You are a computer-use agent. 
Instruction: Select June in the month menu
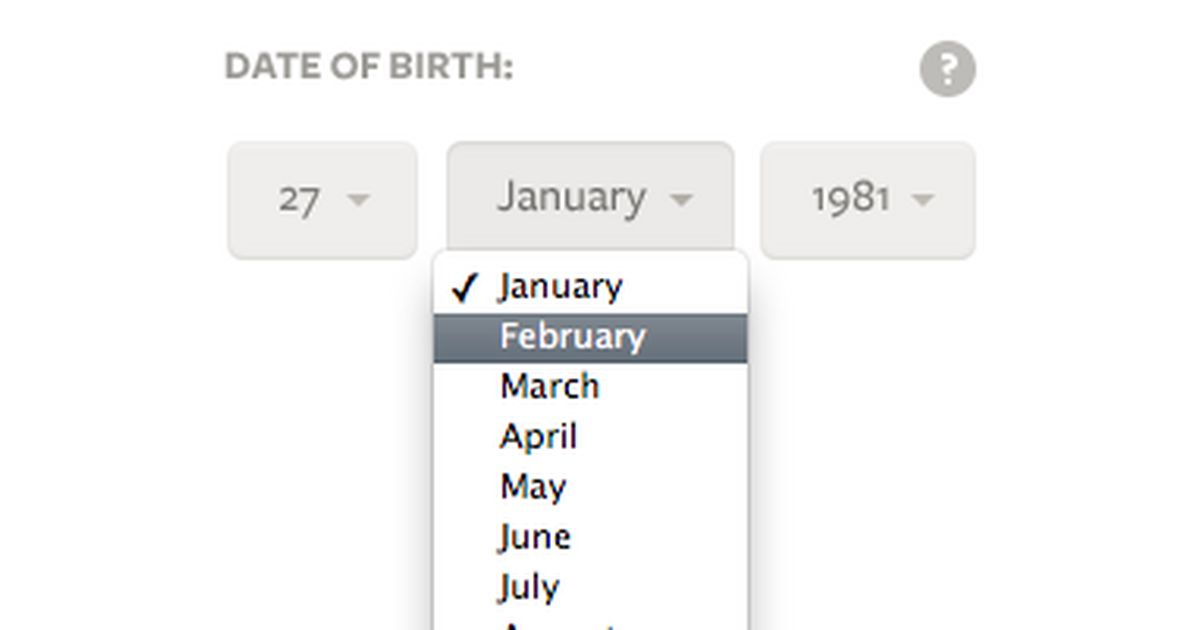535,537
